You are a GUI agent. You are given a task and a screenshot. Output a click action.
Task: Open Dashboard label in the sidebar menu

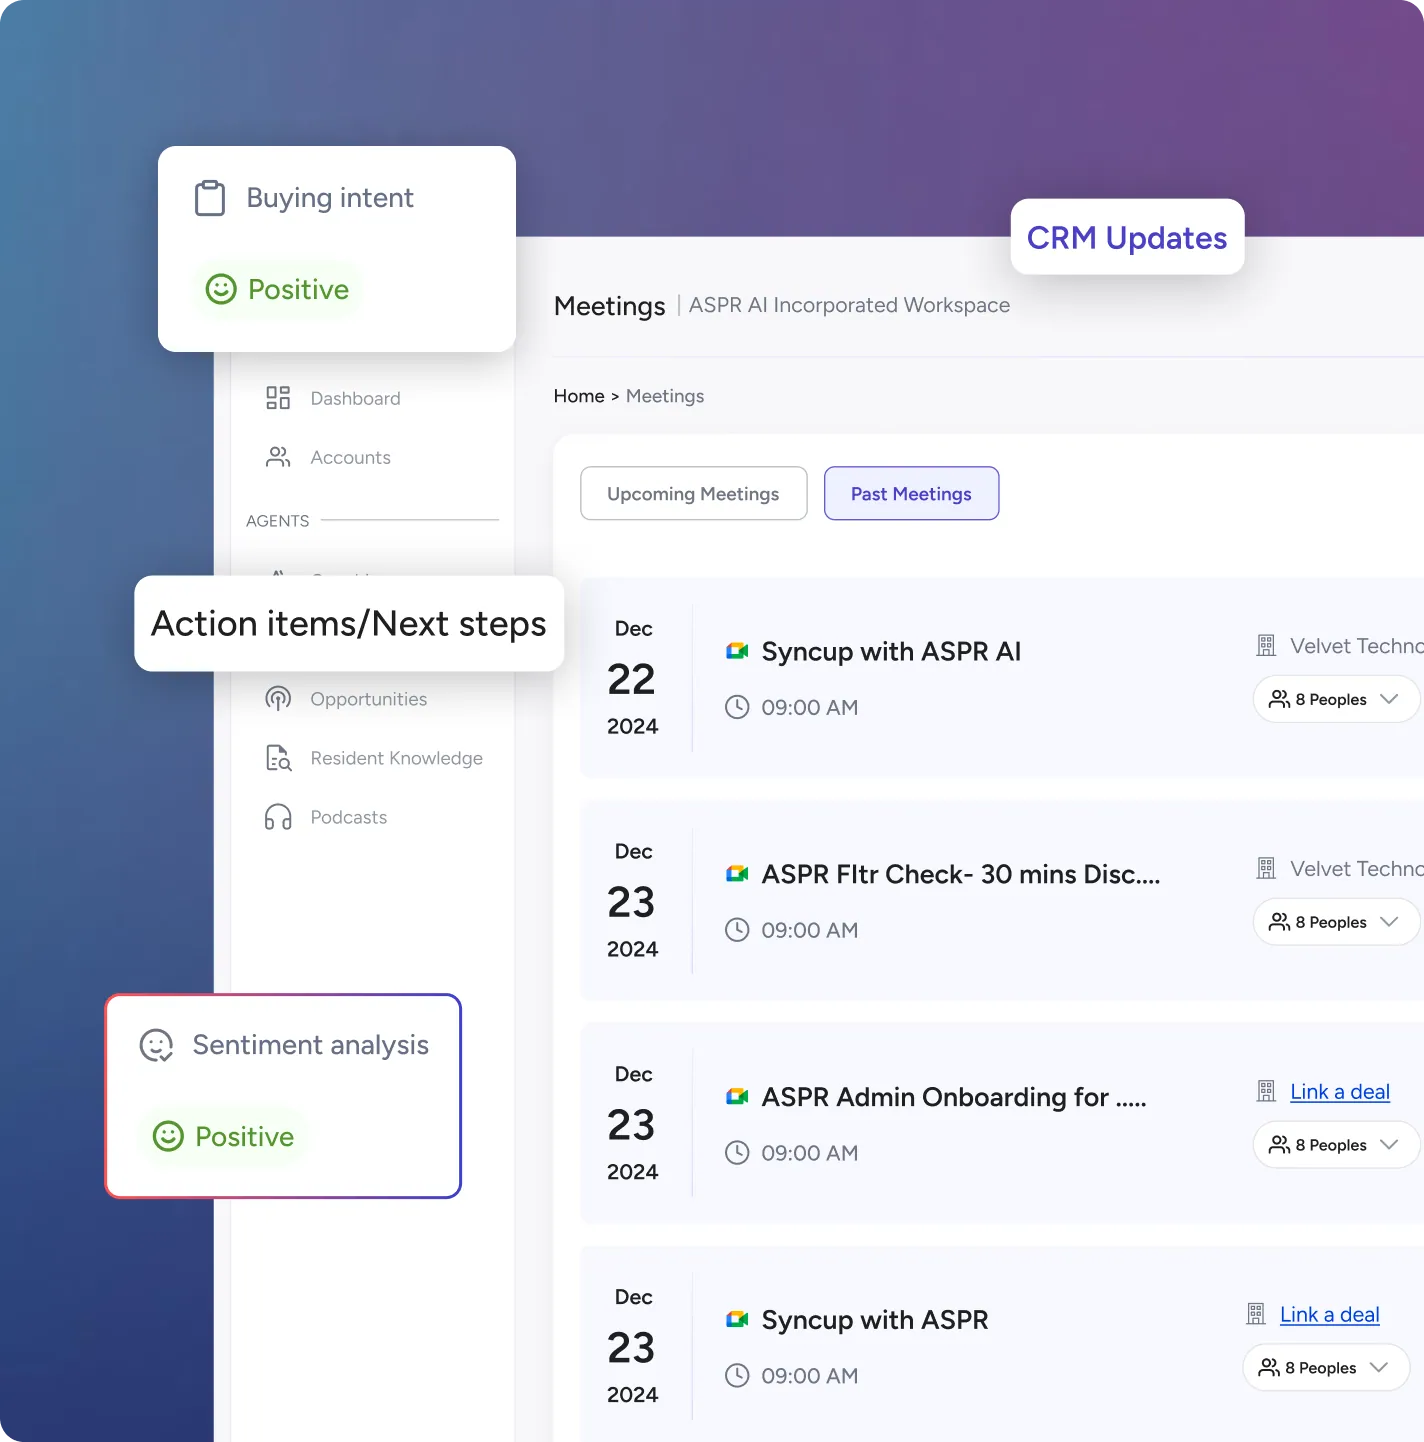356,398
